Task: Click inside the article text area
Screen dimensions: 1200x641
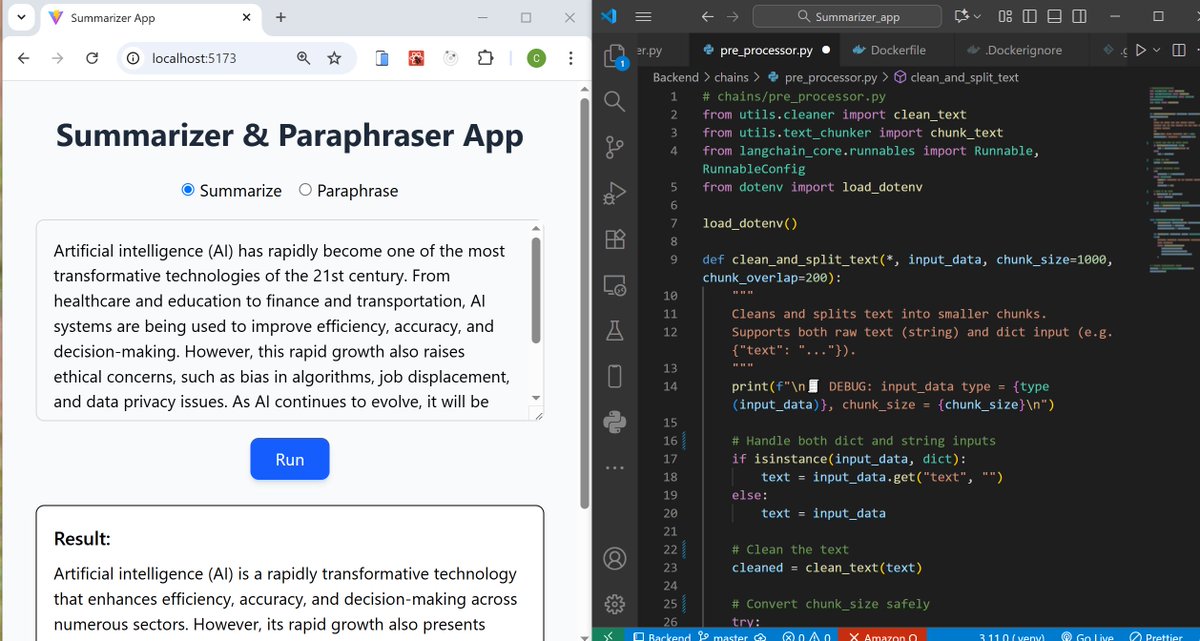Action: click(x=282, y=320)
